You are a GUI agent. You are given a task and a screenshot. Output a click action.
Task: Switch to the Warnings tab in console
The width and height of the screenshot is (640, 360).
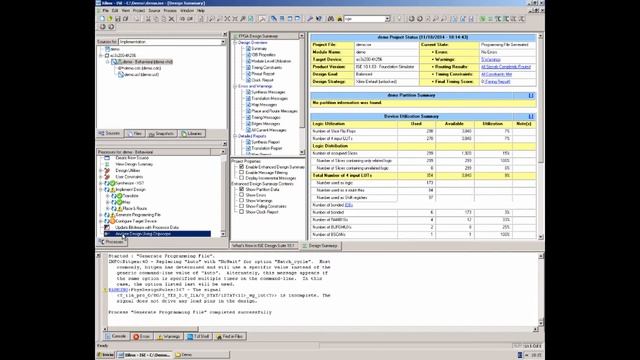(169, 336)
